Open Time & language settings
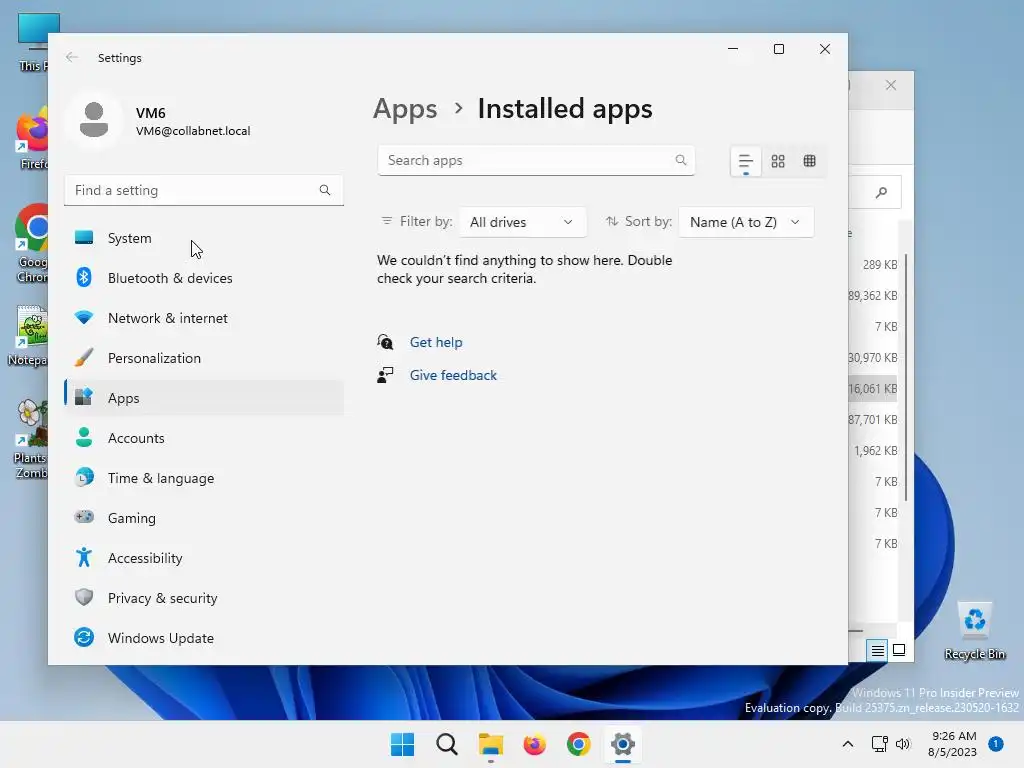The width and height of the screenshot is (1024, 768). [x=204, y=477]
